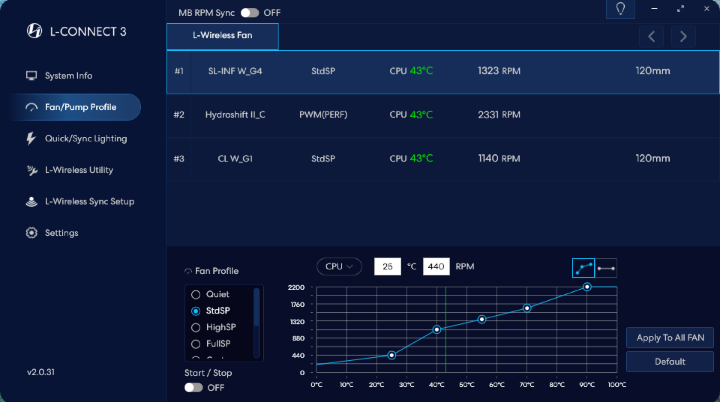
Task: Select the curve point at 70°C
Action: (x=527, y=308)
